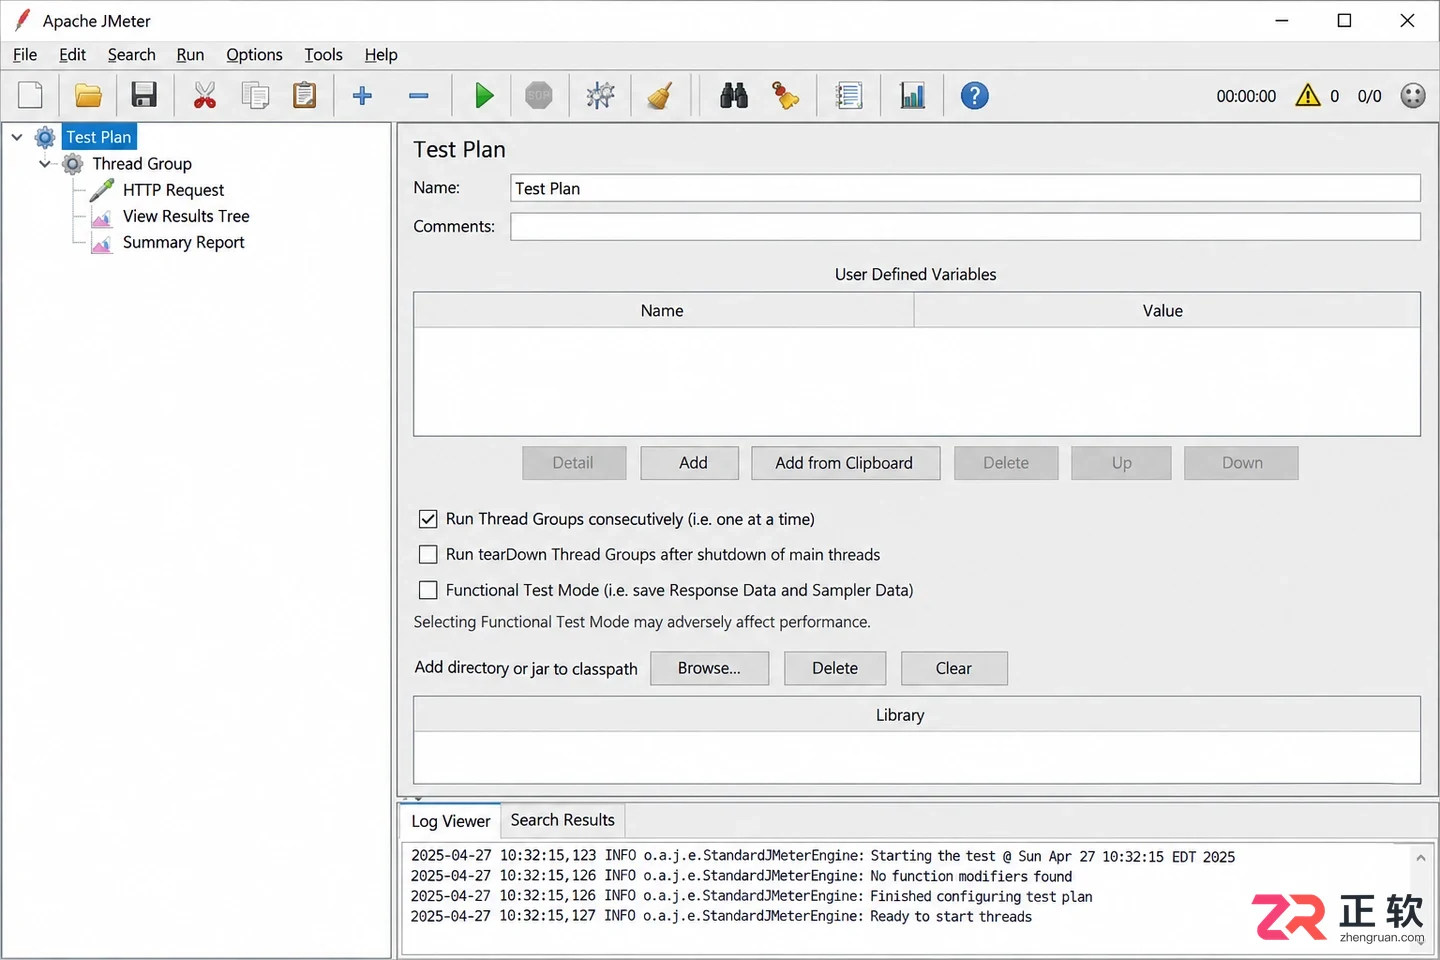Click the Copy toolbar icon
This screenshot has height=960, width=1440.
[x=255, y=96]
